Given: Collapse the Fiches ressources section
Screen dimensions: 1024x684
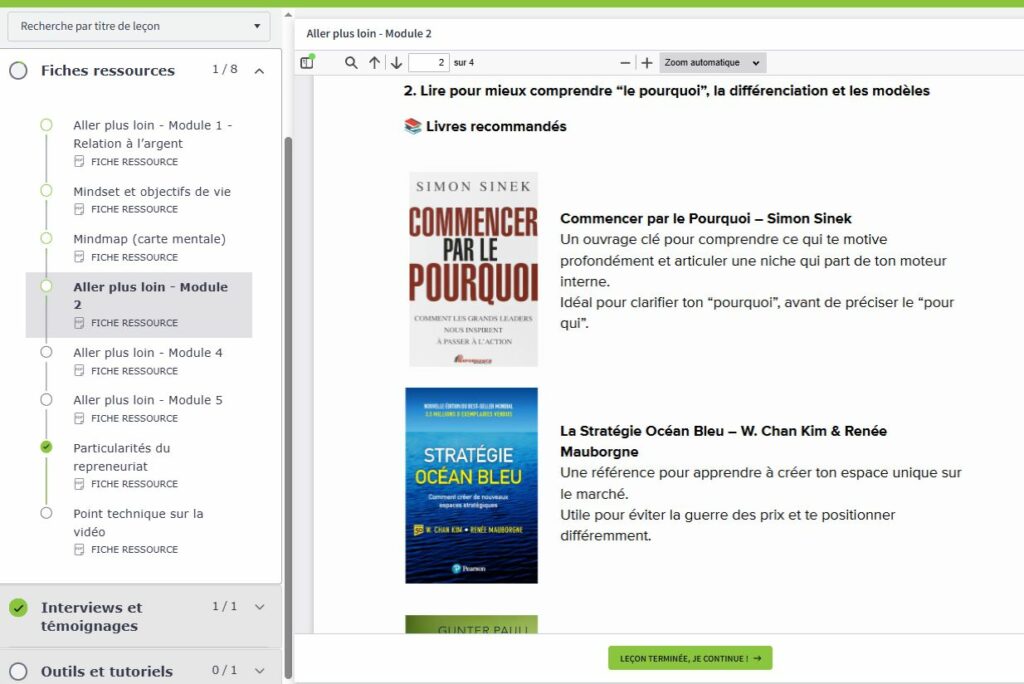Looking at the screenshot, I should pos(259,71).
